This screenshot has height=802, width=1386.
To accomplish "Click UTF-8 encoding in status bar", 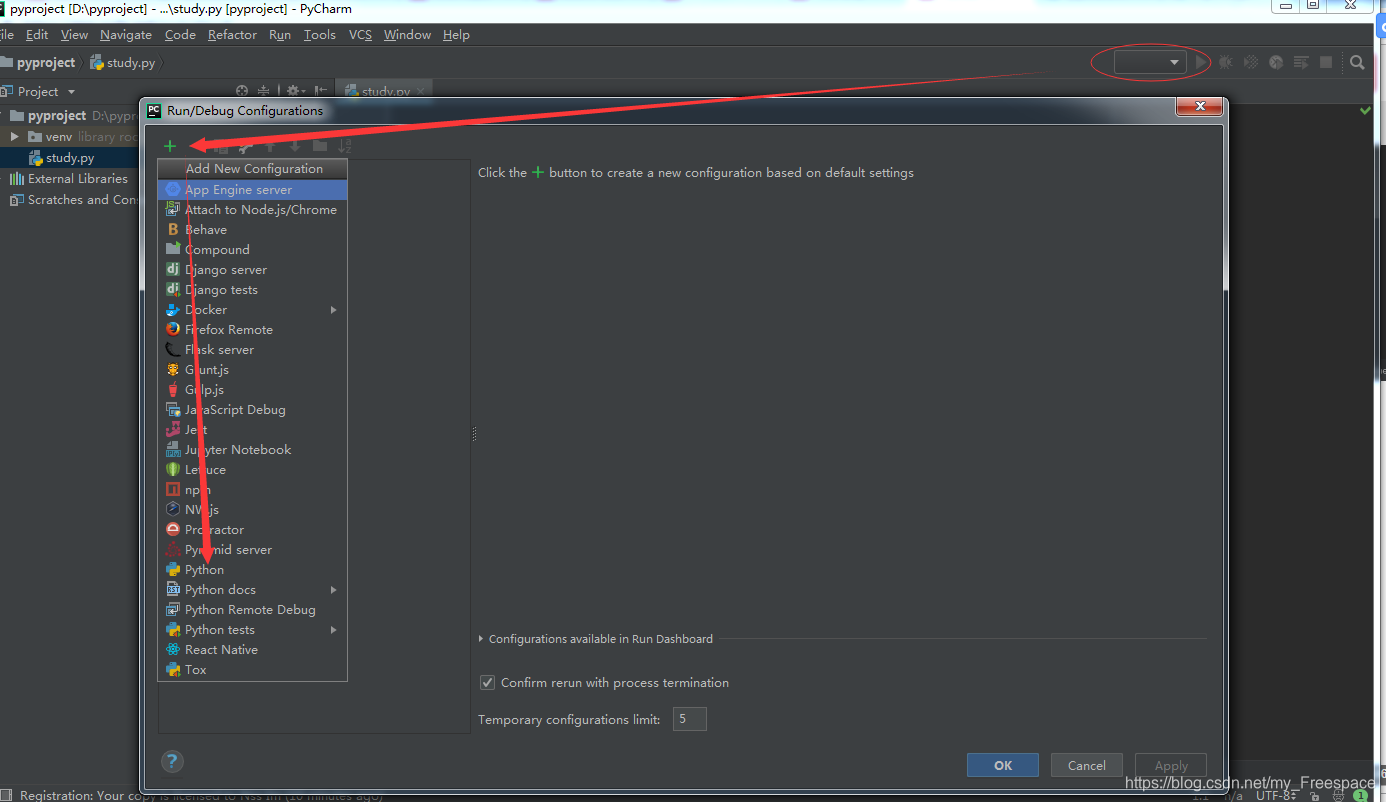I will pos(1277,795).
